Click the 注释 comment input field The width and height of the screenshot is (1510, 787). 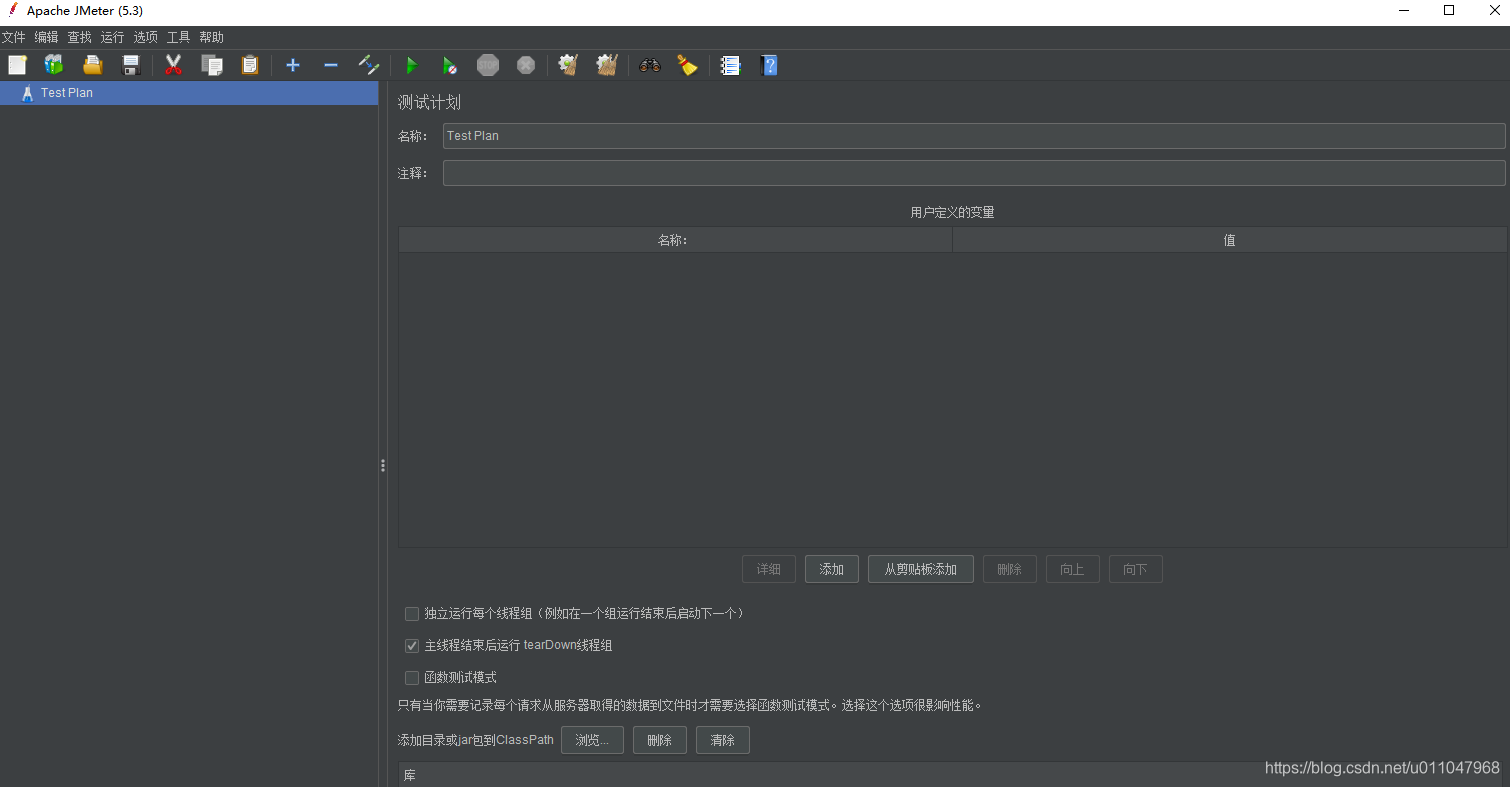point(974,173)
